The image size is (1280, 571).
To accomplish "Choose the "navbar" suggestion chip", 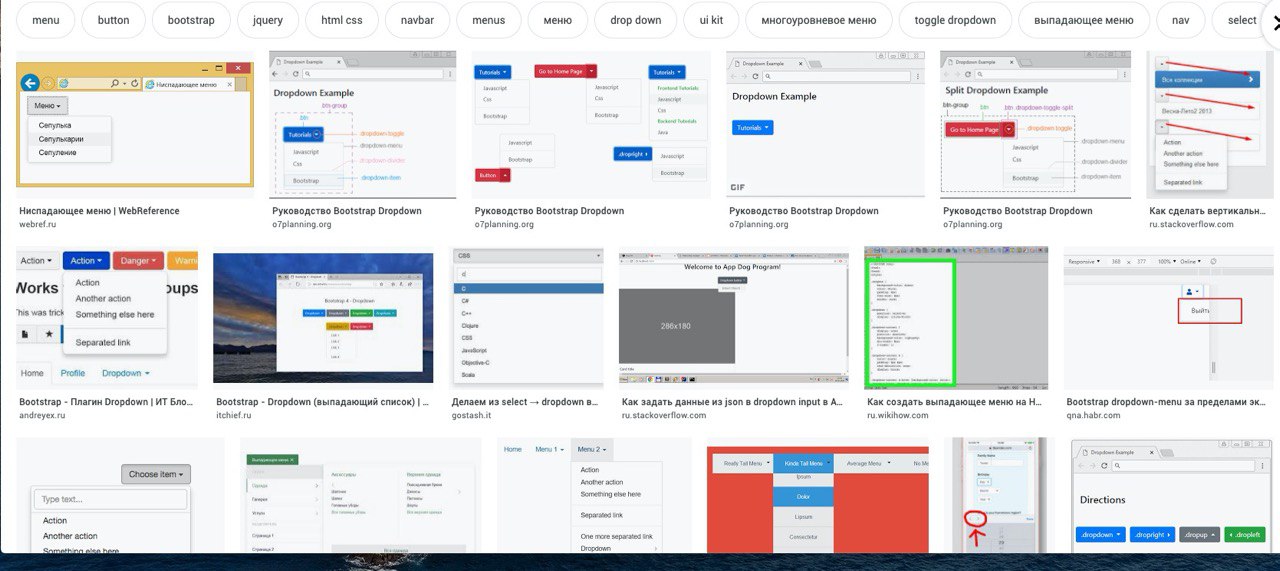I will (417, 20).
